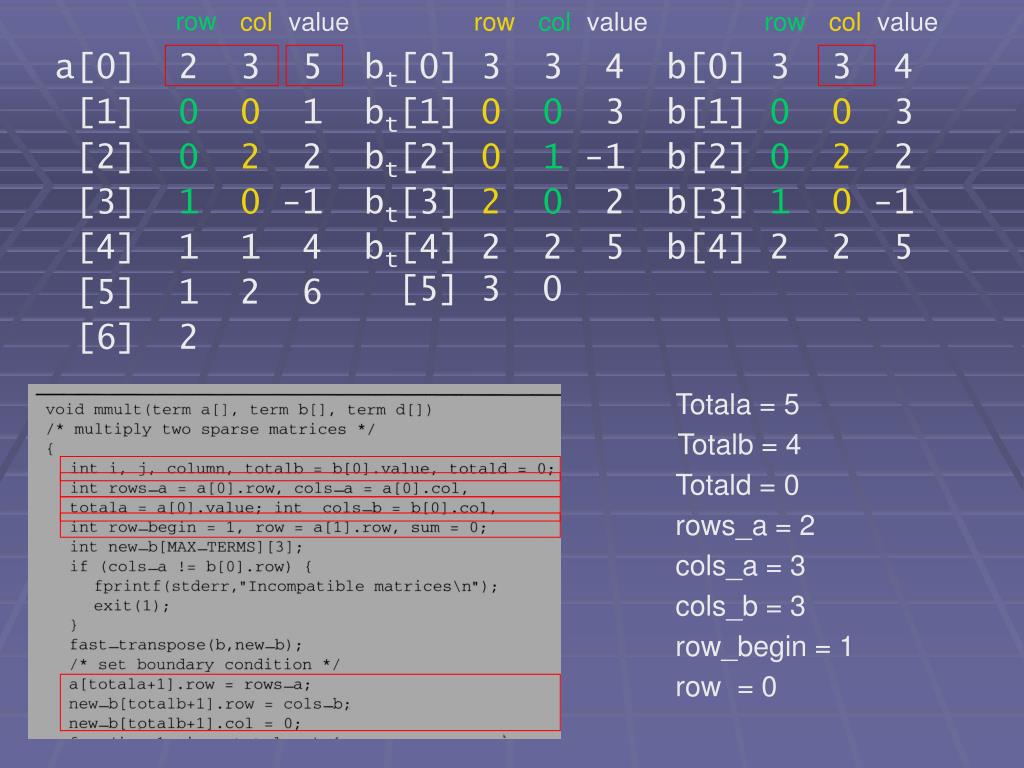Select the 'if (cols_a != b[0].row)' line

click(x=191, y=567)
